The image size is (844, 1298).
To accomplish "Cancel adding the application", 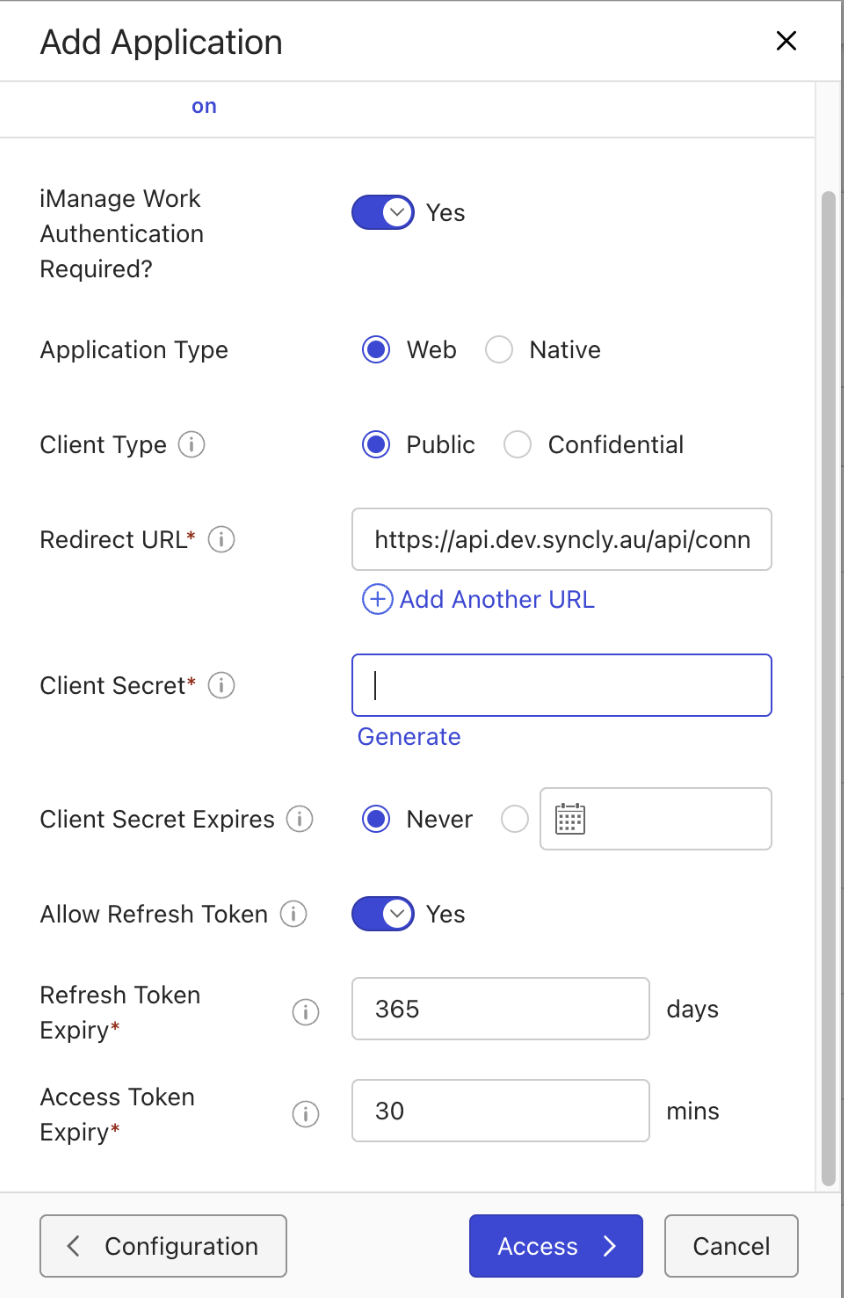I will point(731,1246).
